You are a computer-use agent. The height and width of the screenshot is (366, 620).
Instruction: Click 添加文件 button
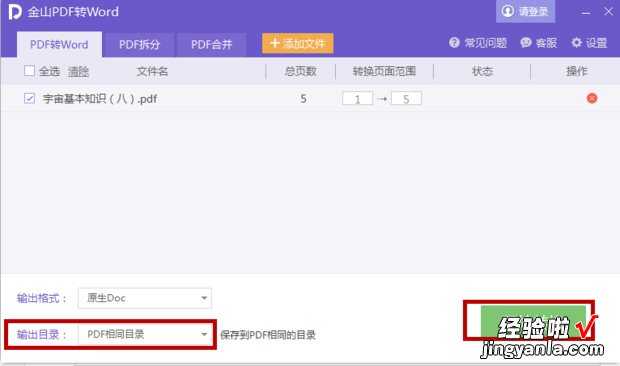[x=298, y=43]
